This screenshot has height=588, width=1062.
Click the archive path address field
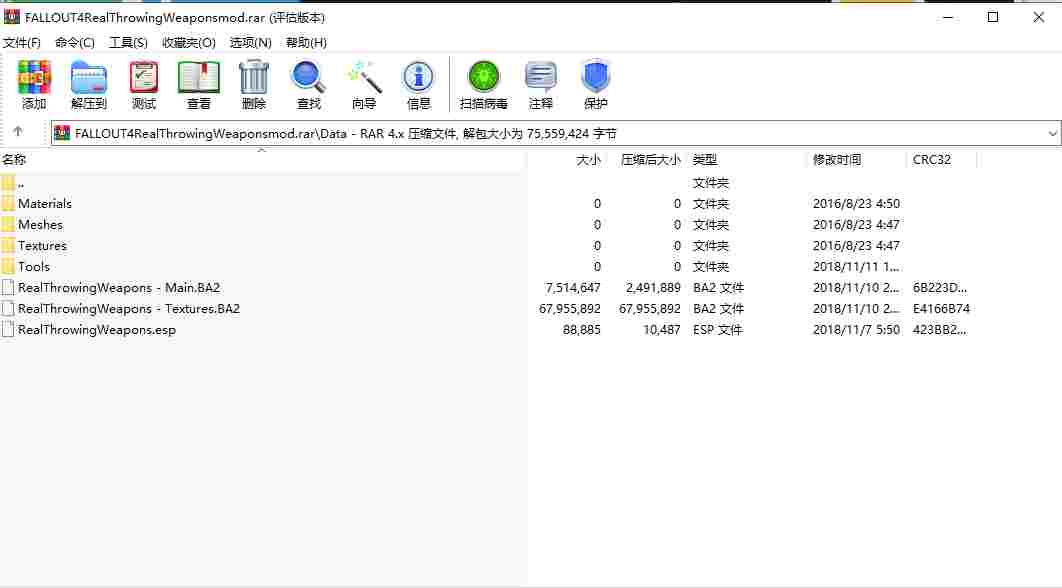pos(555,133)
